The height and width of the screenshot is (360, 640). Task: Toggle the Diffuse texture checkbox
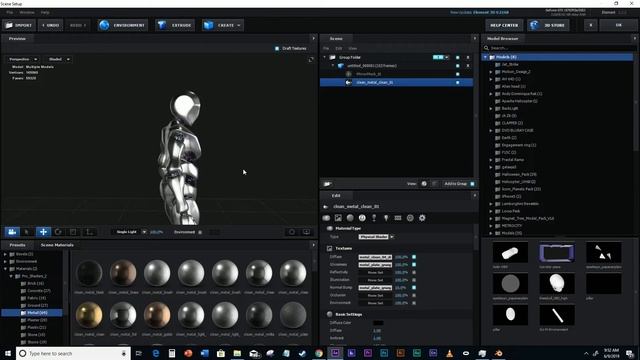414,257
